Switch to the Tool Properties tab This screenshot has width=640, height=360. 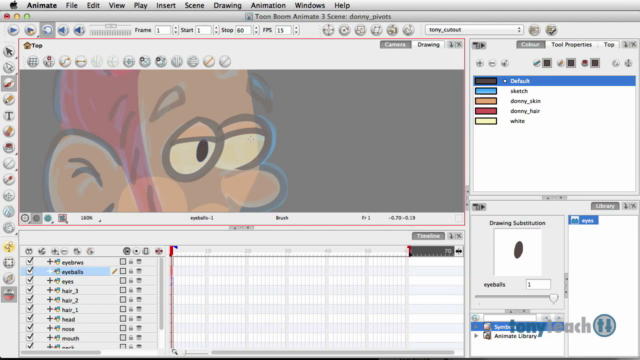[571, 44]
